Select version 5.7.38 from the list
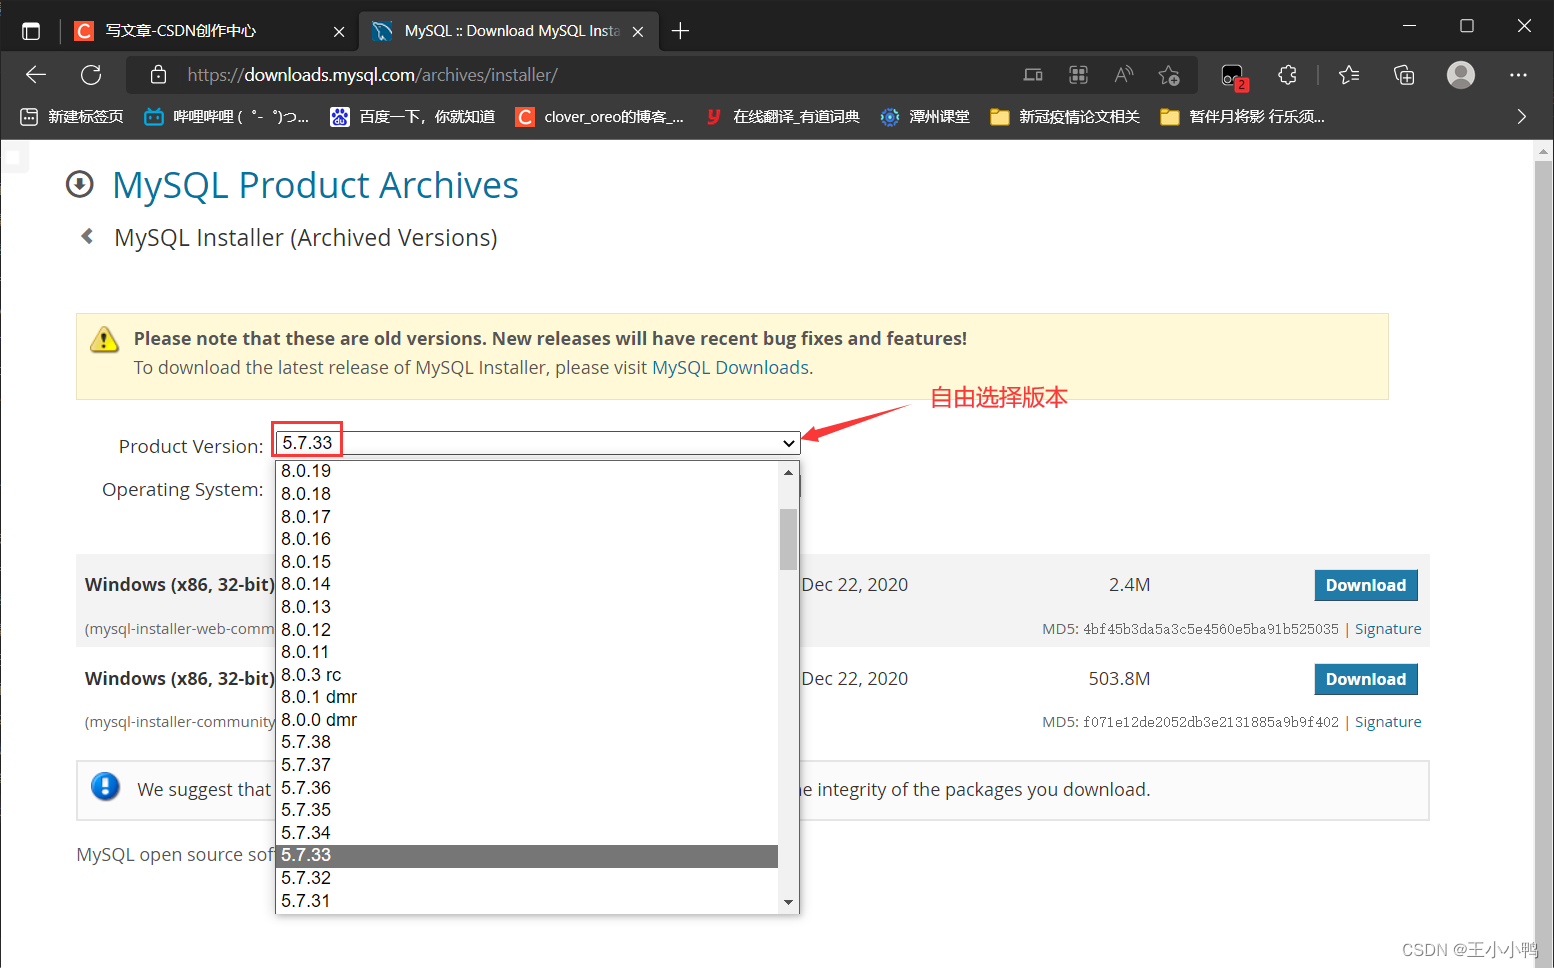 (527, 742)
